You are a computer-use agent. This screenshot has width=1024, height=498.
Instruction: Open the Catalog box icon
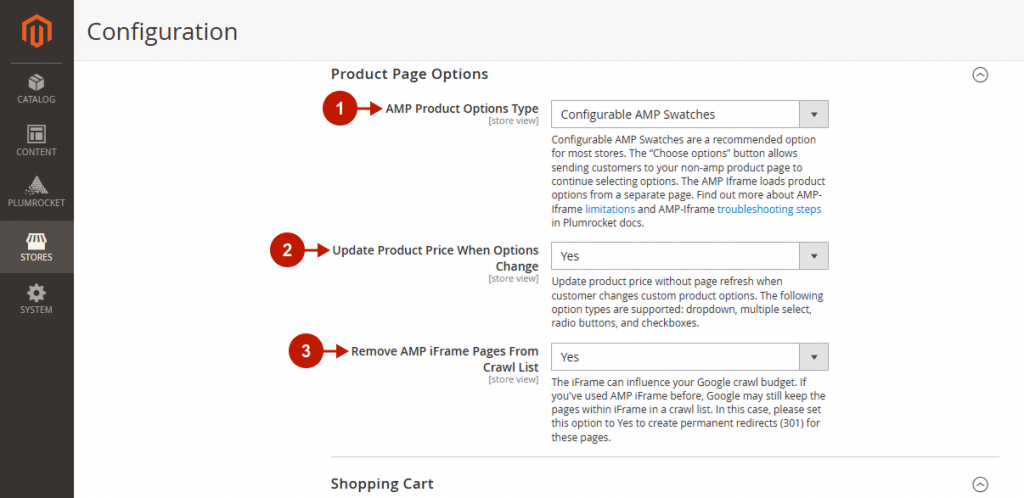[36, 82]
